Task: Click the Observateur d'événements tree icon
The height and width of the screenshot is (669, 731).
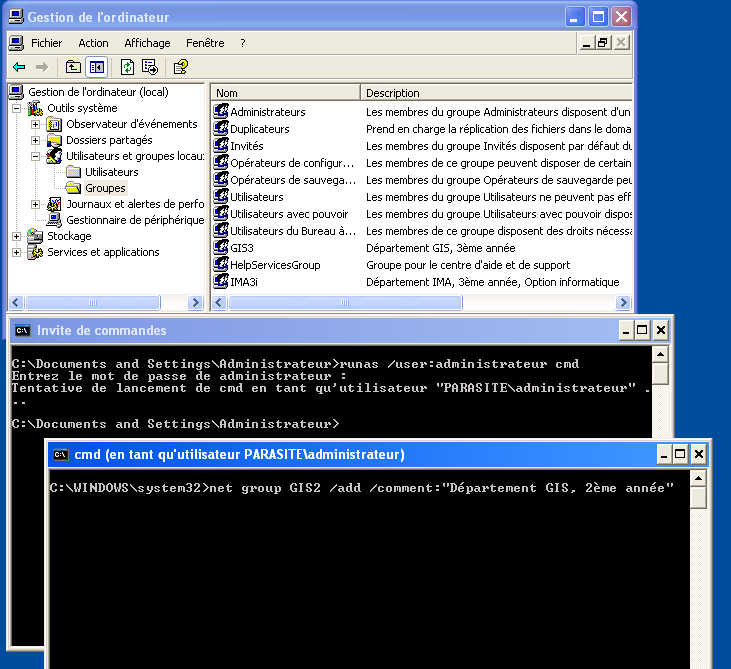Action: pyautogui.click(x=55, y=124)
